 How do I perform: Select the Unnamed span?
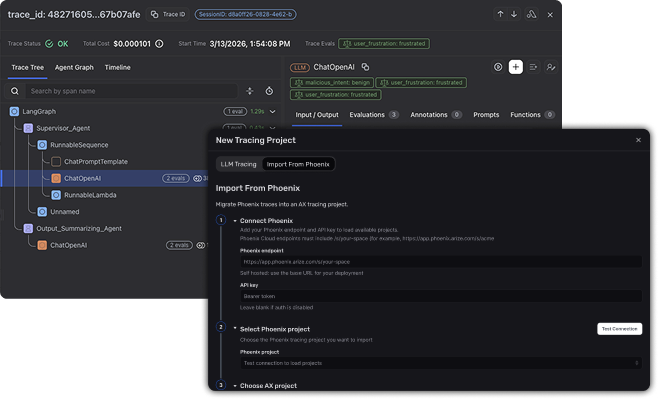65,212
